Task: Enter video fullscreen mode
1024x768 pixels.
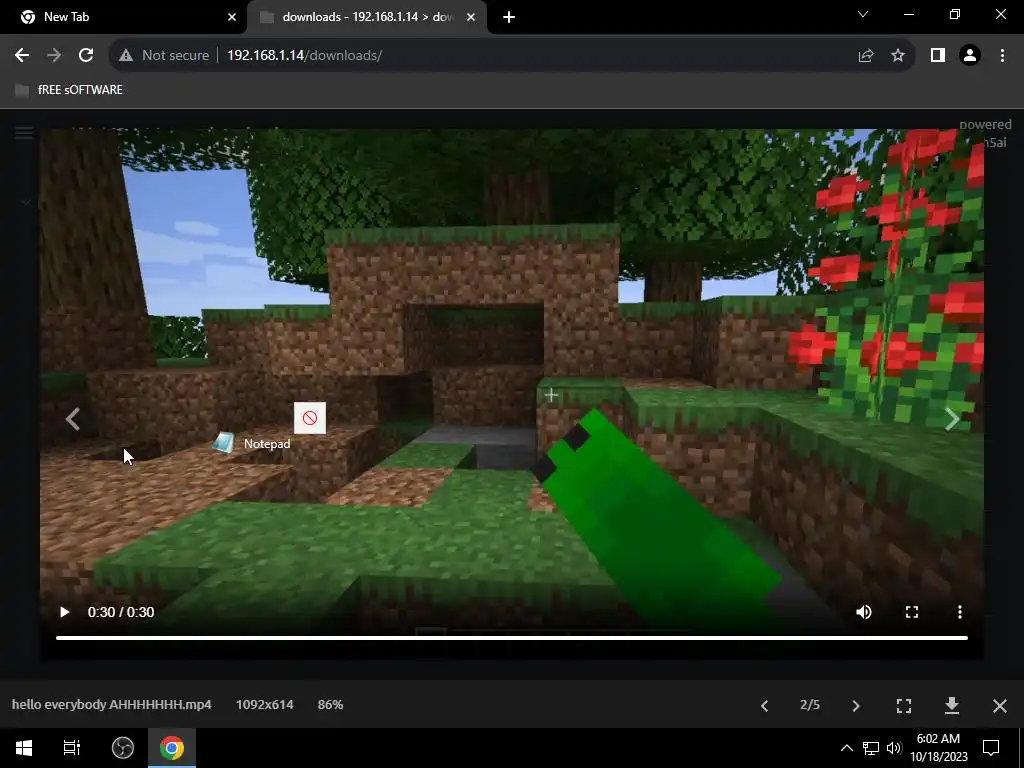Action: pos(912,612)
